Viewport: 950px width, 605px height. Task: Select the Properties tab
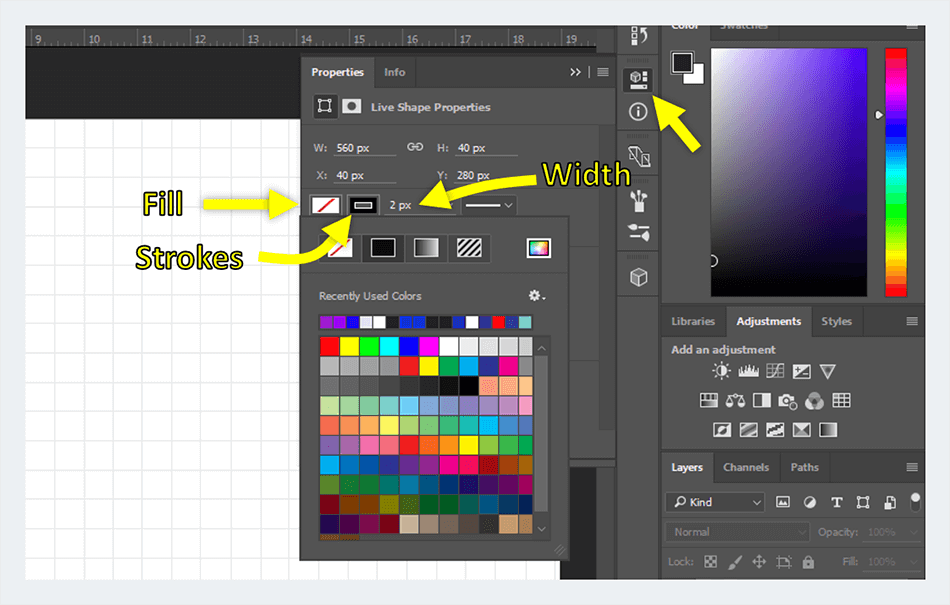click(337, 72)
